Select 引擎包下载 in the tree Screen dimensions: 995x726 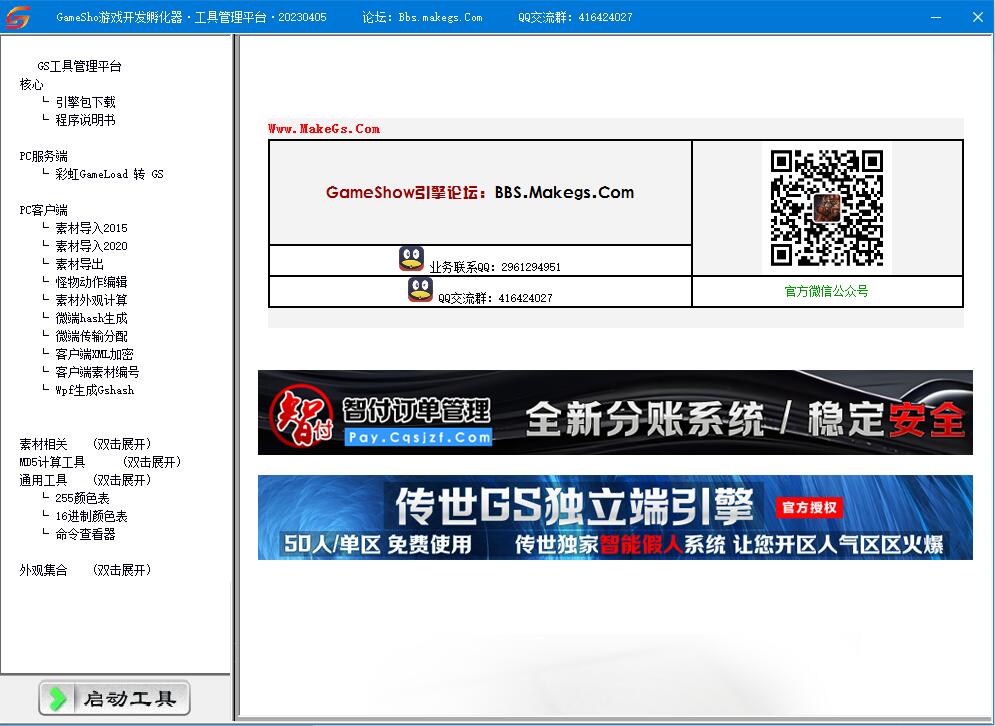click(86, 102)
